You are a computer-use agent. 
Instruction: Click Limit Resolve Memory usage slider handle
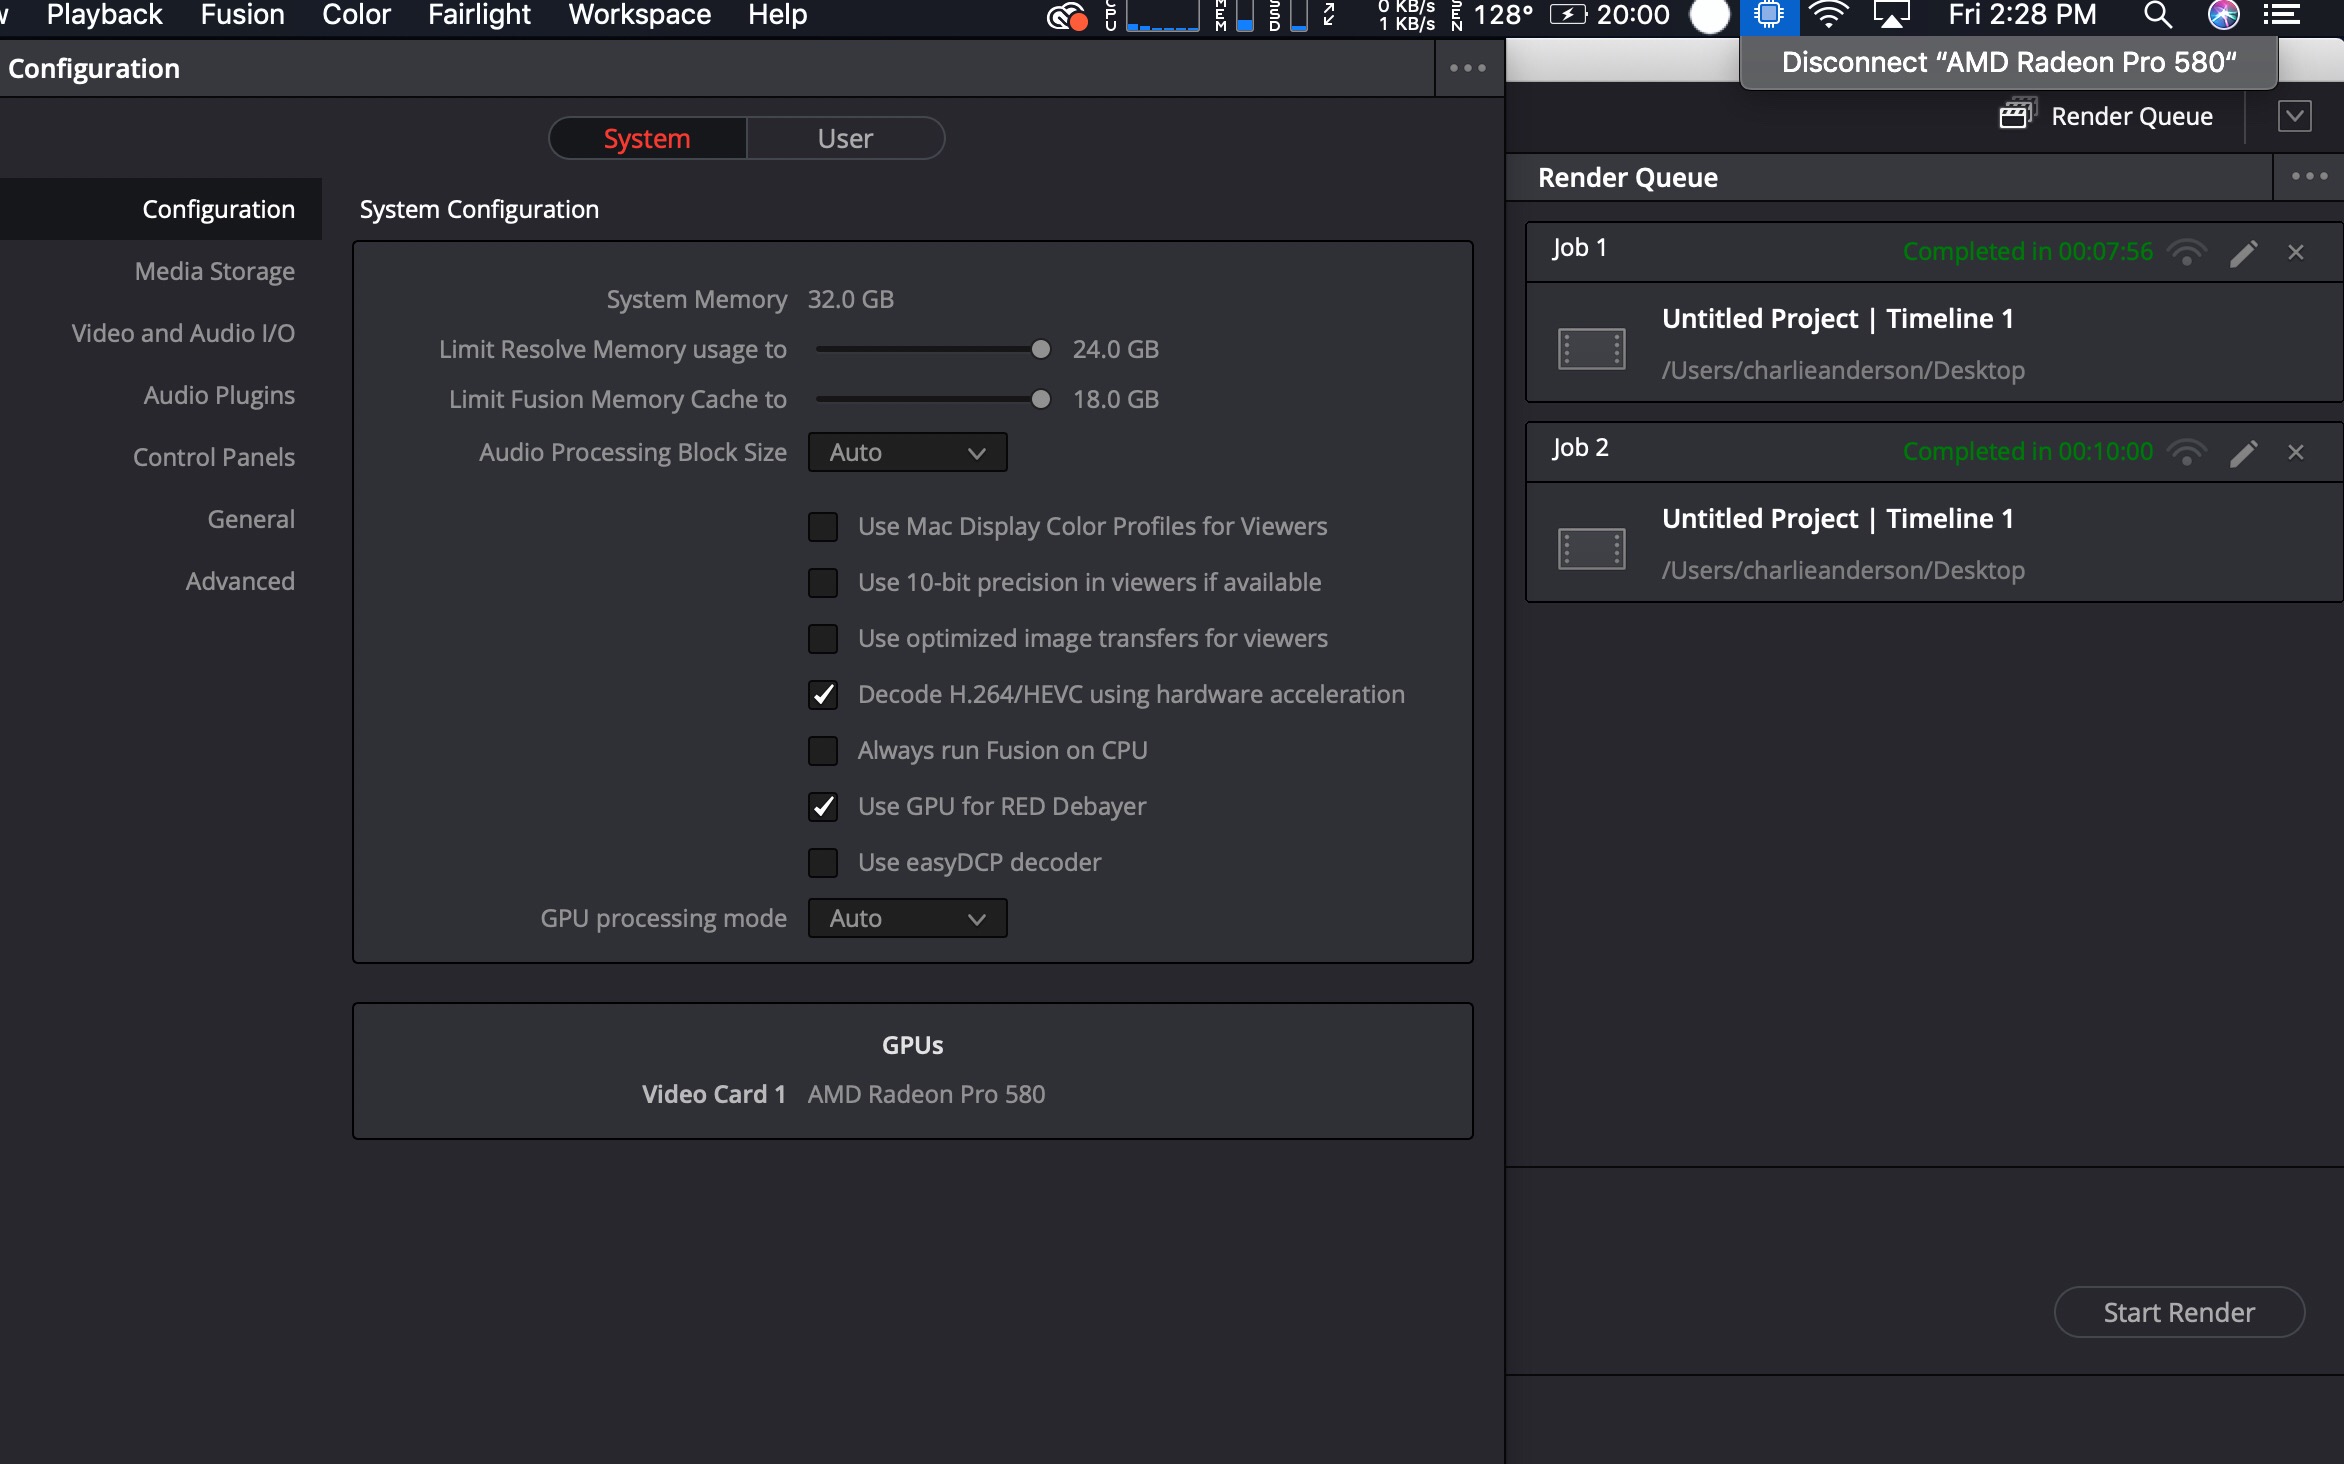pos(1041,350)
